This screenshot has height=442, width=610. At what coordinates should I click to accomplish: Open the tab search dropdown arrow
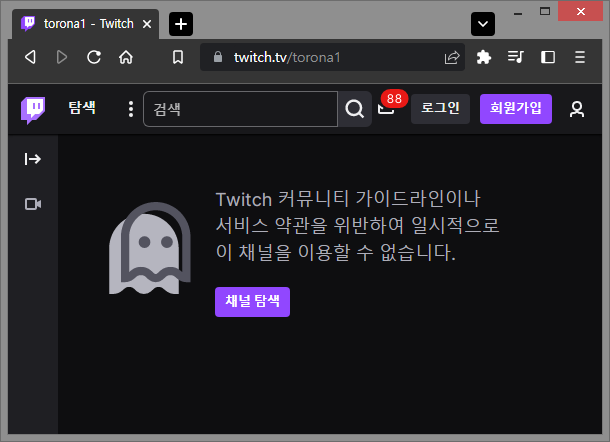483,24
